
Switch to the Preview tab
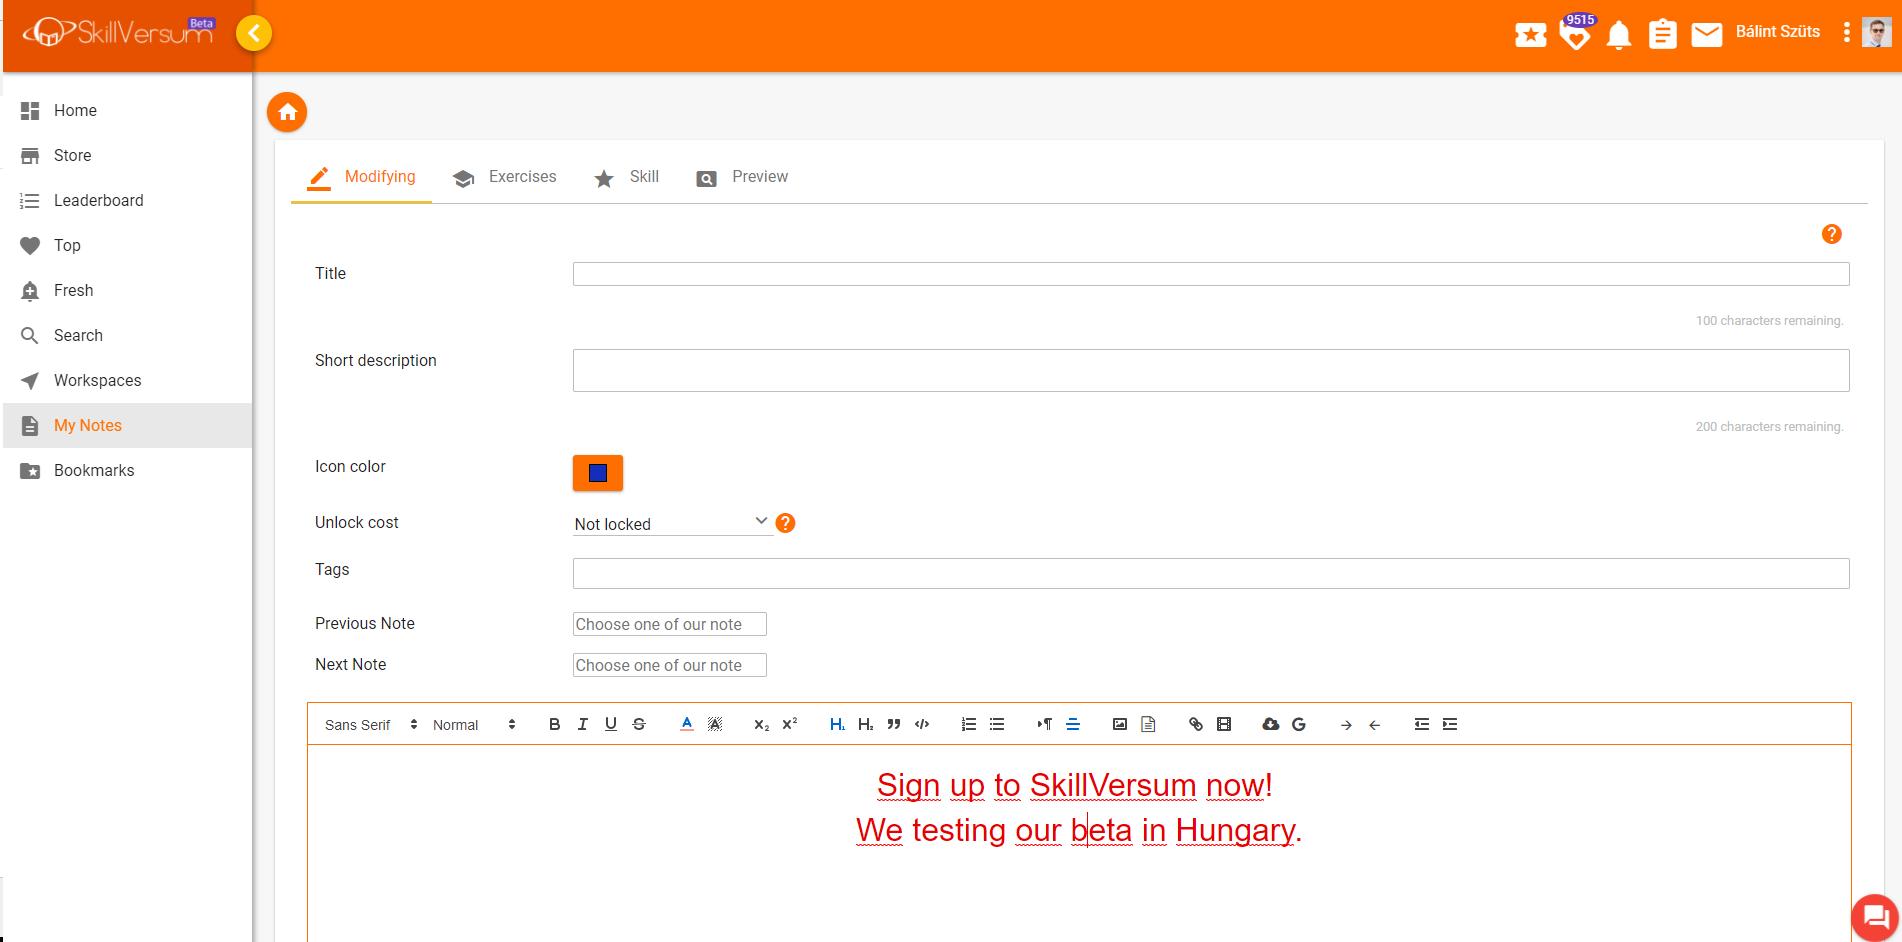click(x=743, y=177)
